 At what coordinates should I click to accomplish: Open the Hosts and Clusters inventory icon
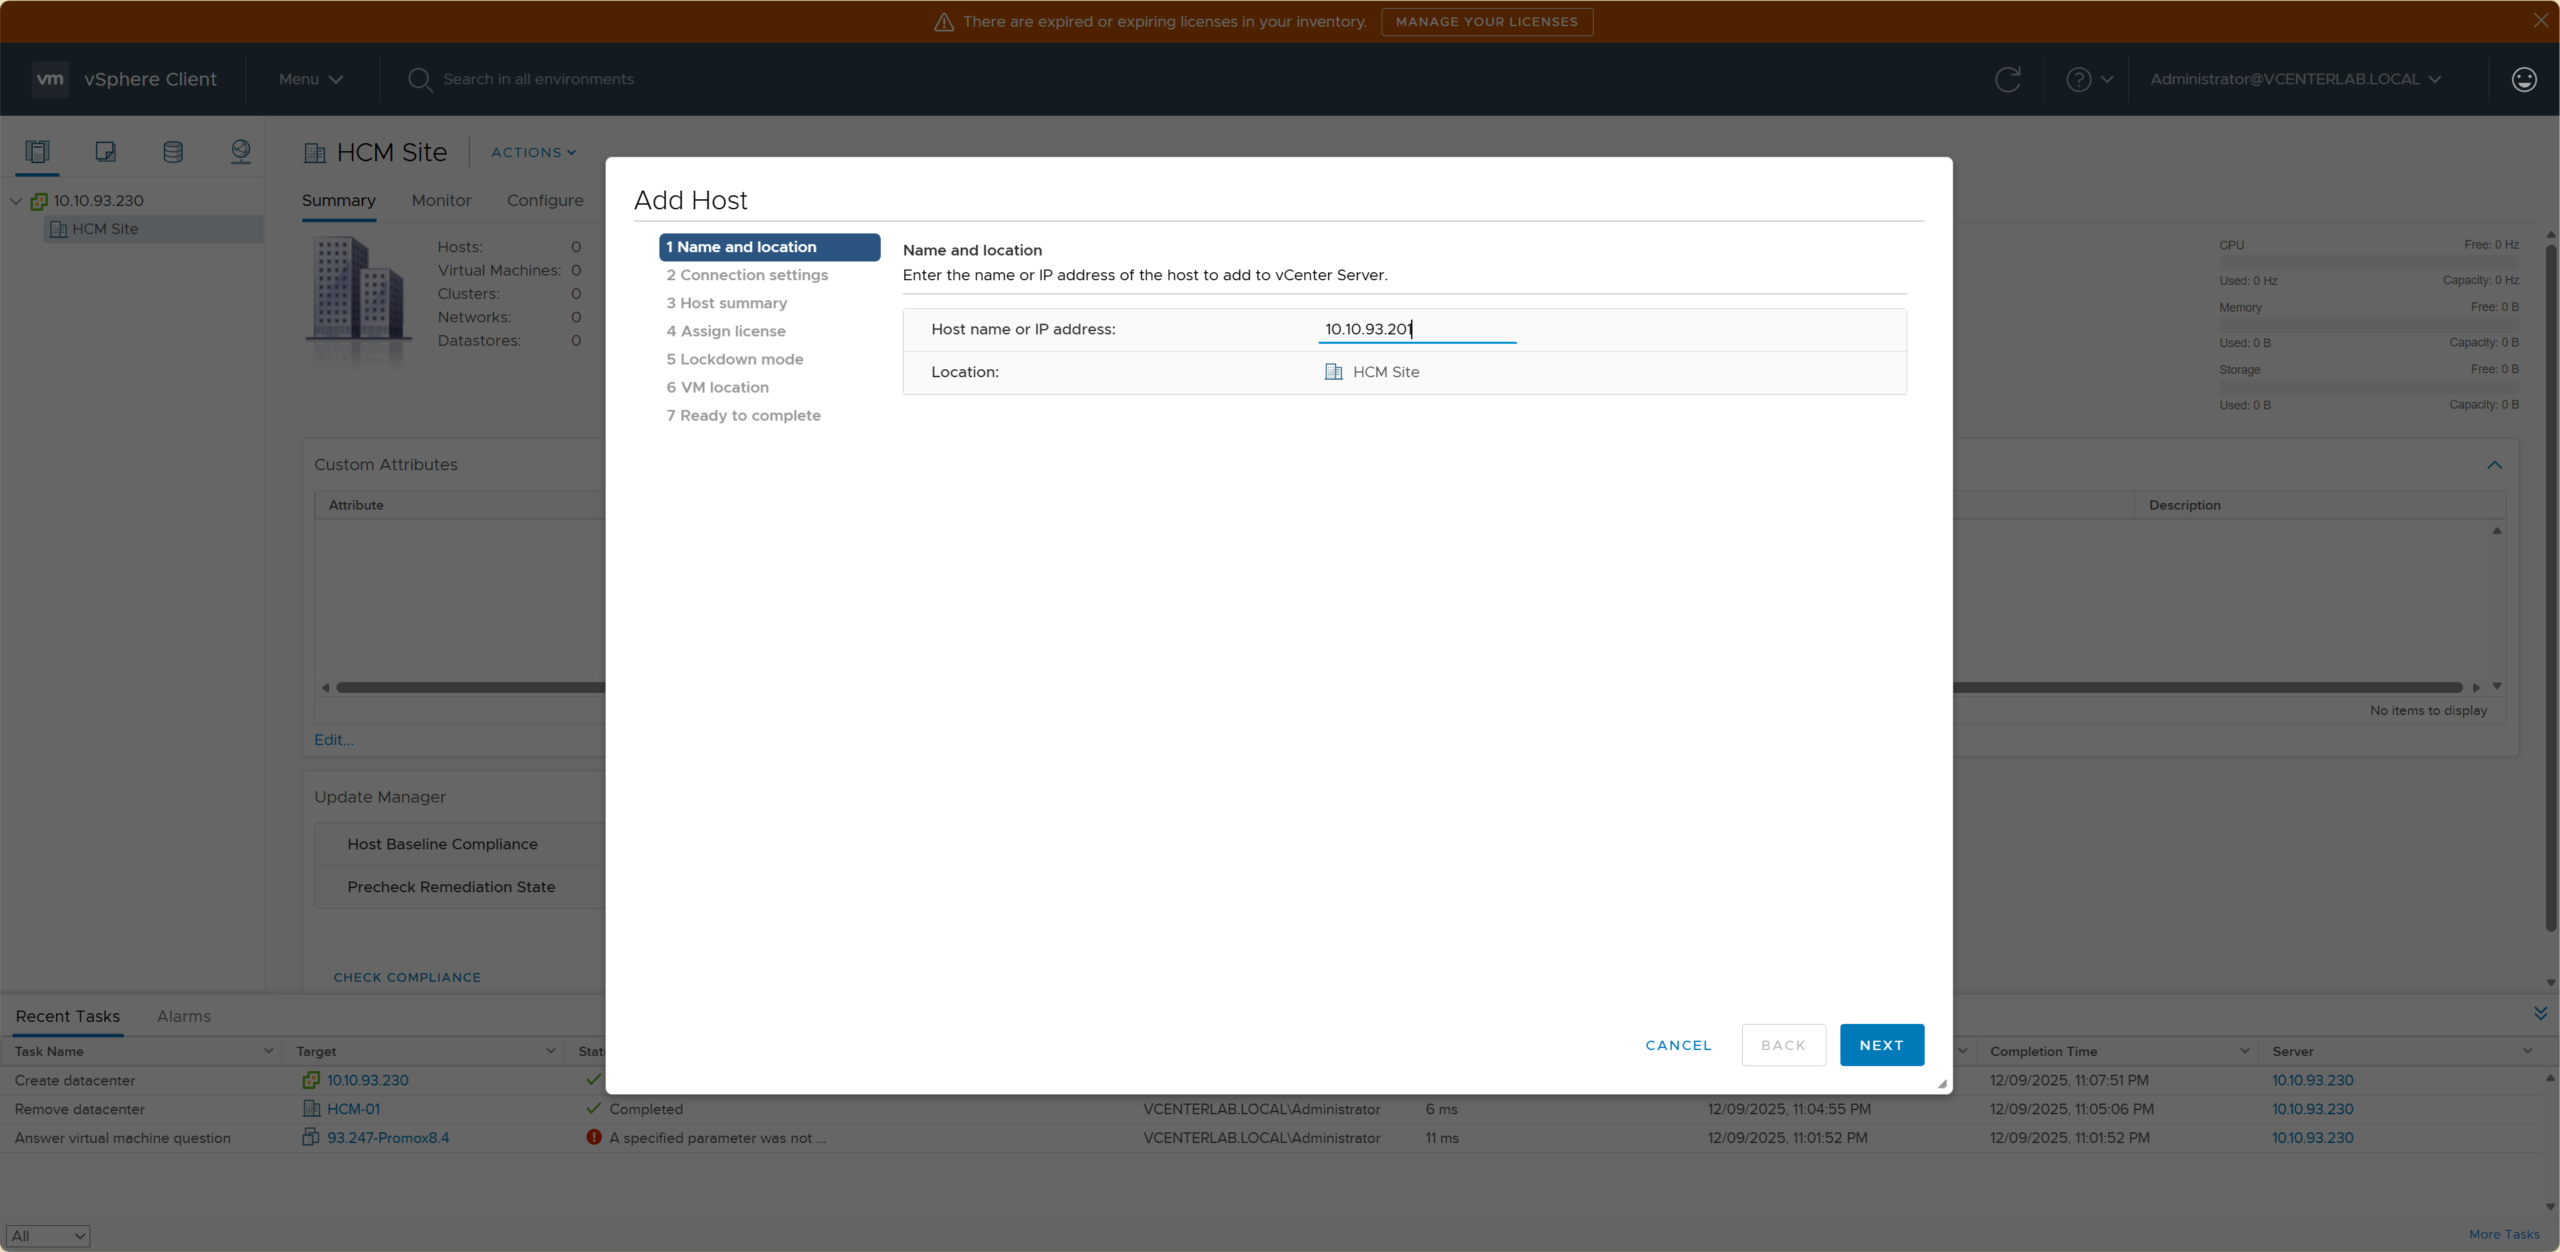tap(37, 152)
